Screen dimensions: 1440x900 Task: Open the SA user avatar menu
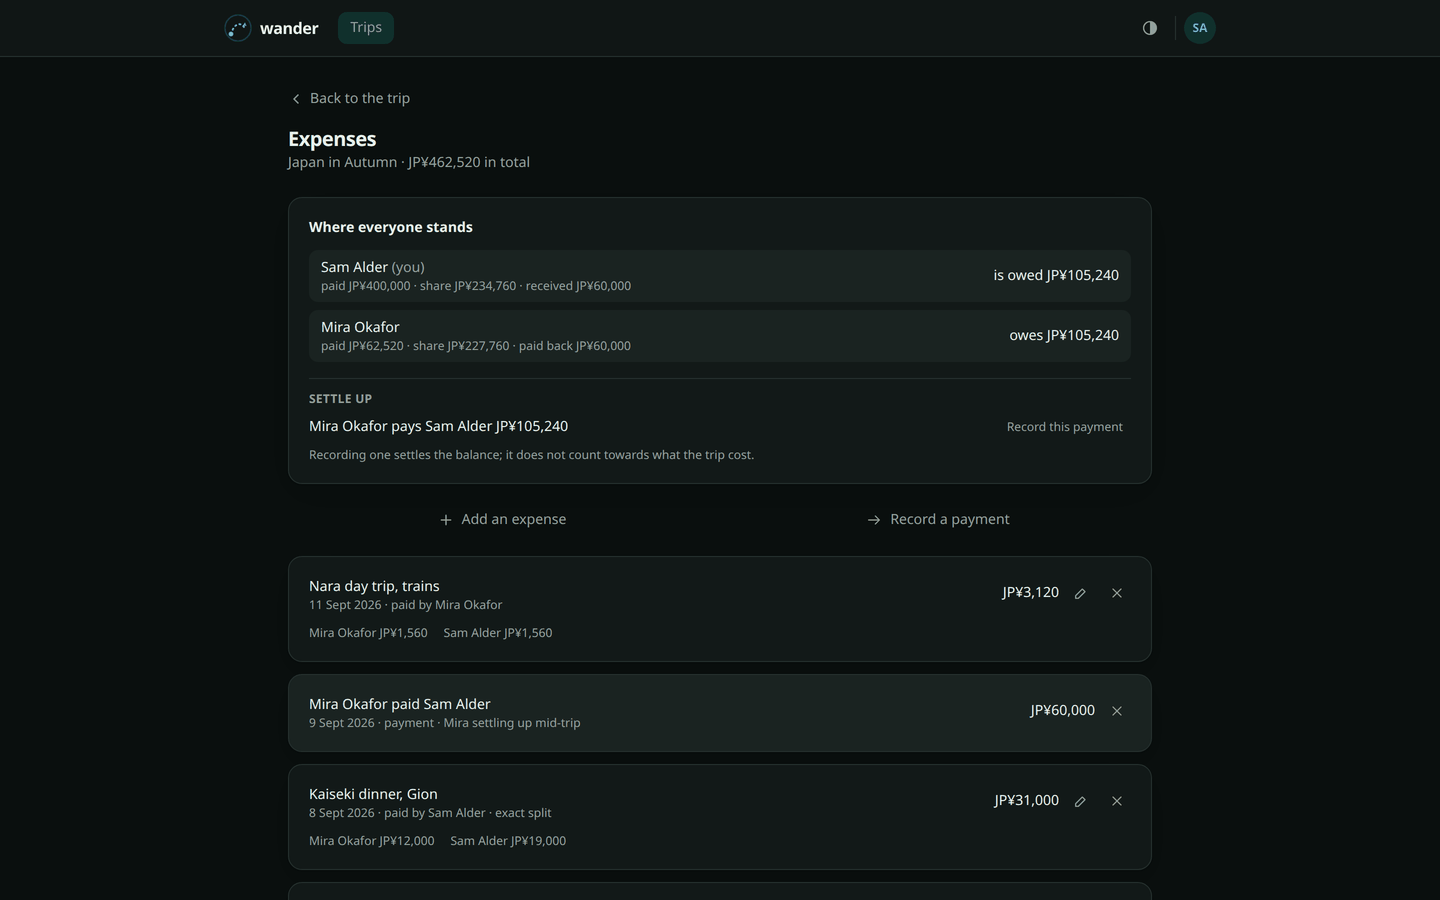[1200, 28]
